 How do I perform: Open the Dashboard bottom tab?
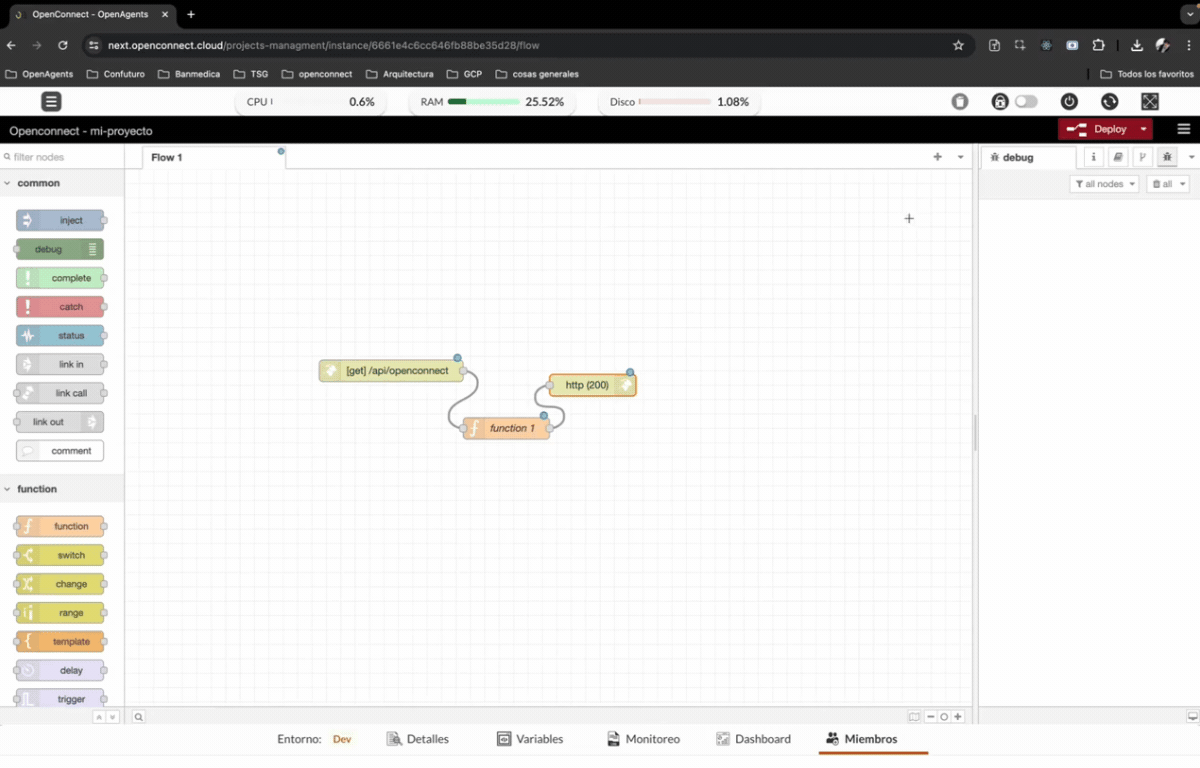pyautogui.click(x=753, y=739)
